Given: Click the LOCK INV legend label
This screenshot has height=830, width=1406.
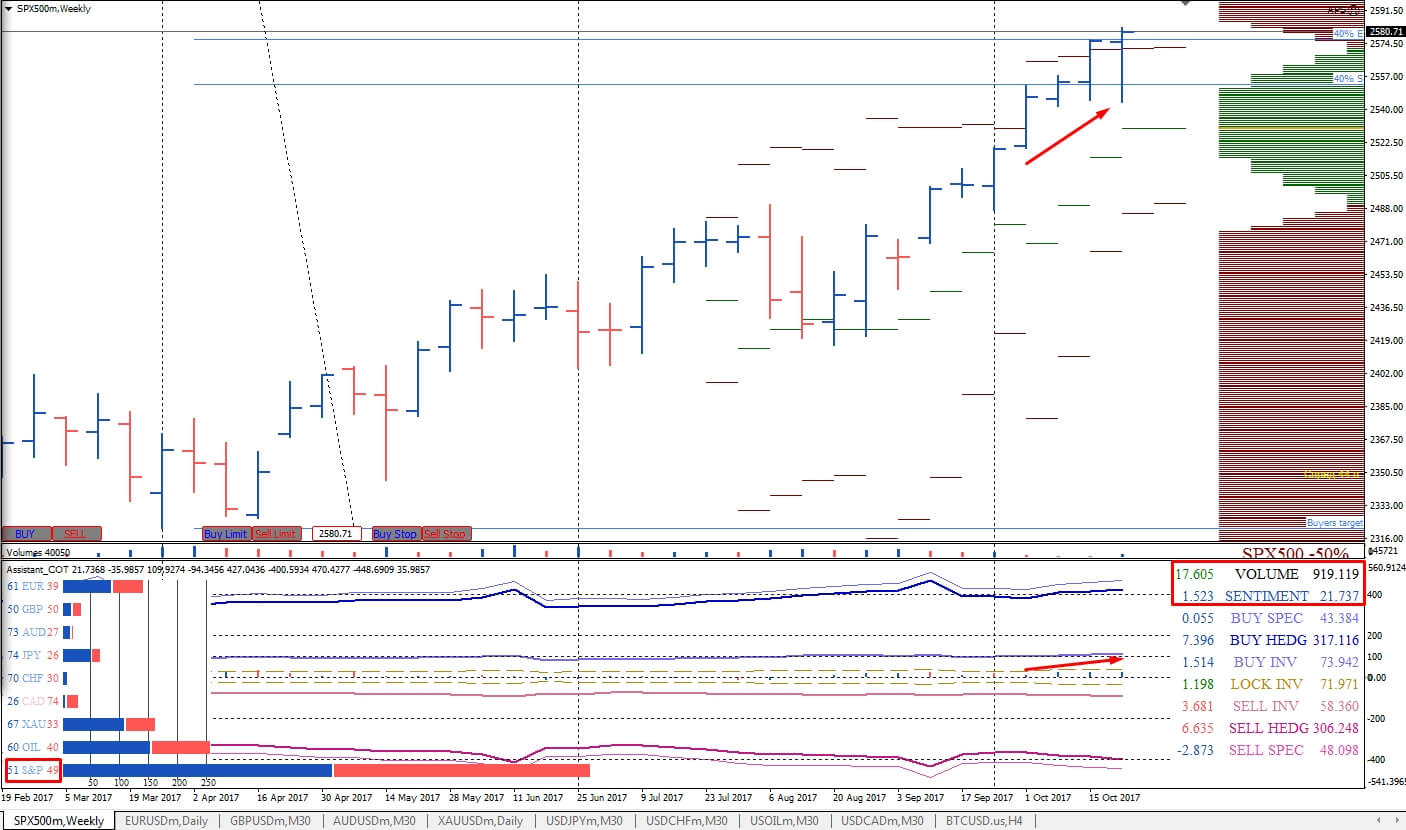Looking at the screenshot, I should pos(1266,684).
